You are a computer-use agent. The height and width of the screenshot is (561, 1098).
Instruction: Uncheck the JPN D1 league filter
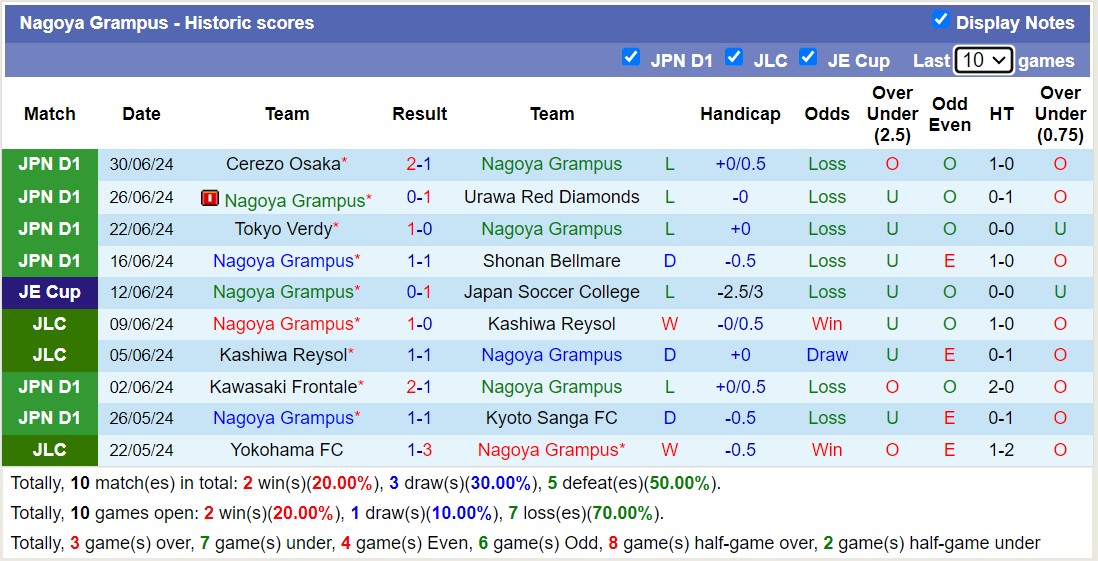tap(630, 57)
